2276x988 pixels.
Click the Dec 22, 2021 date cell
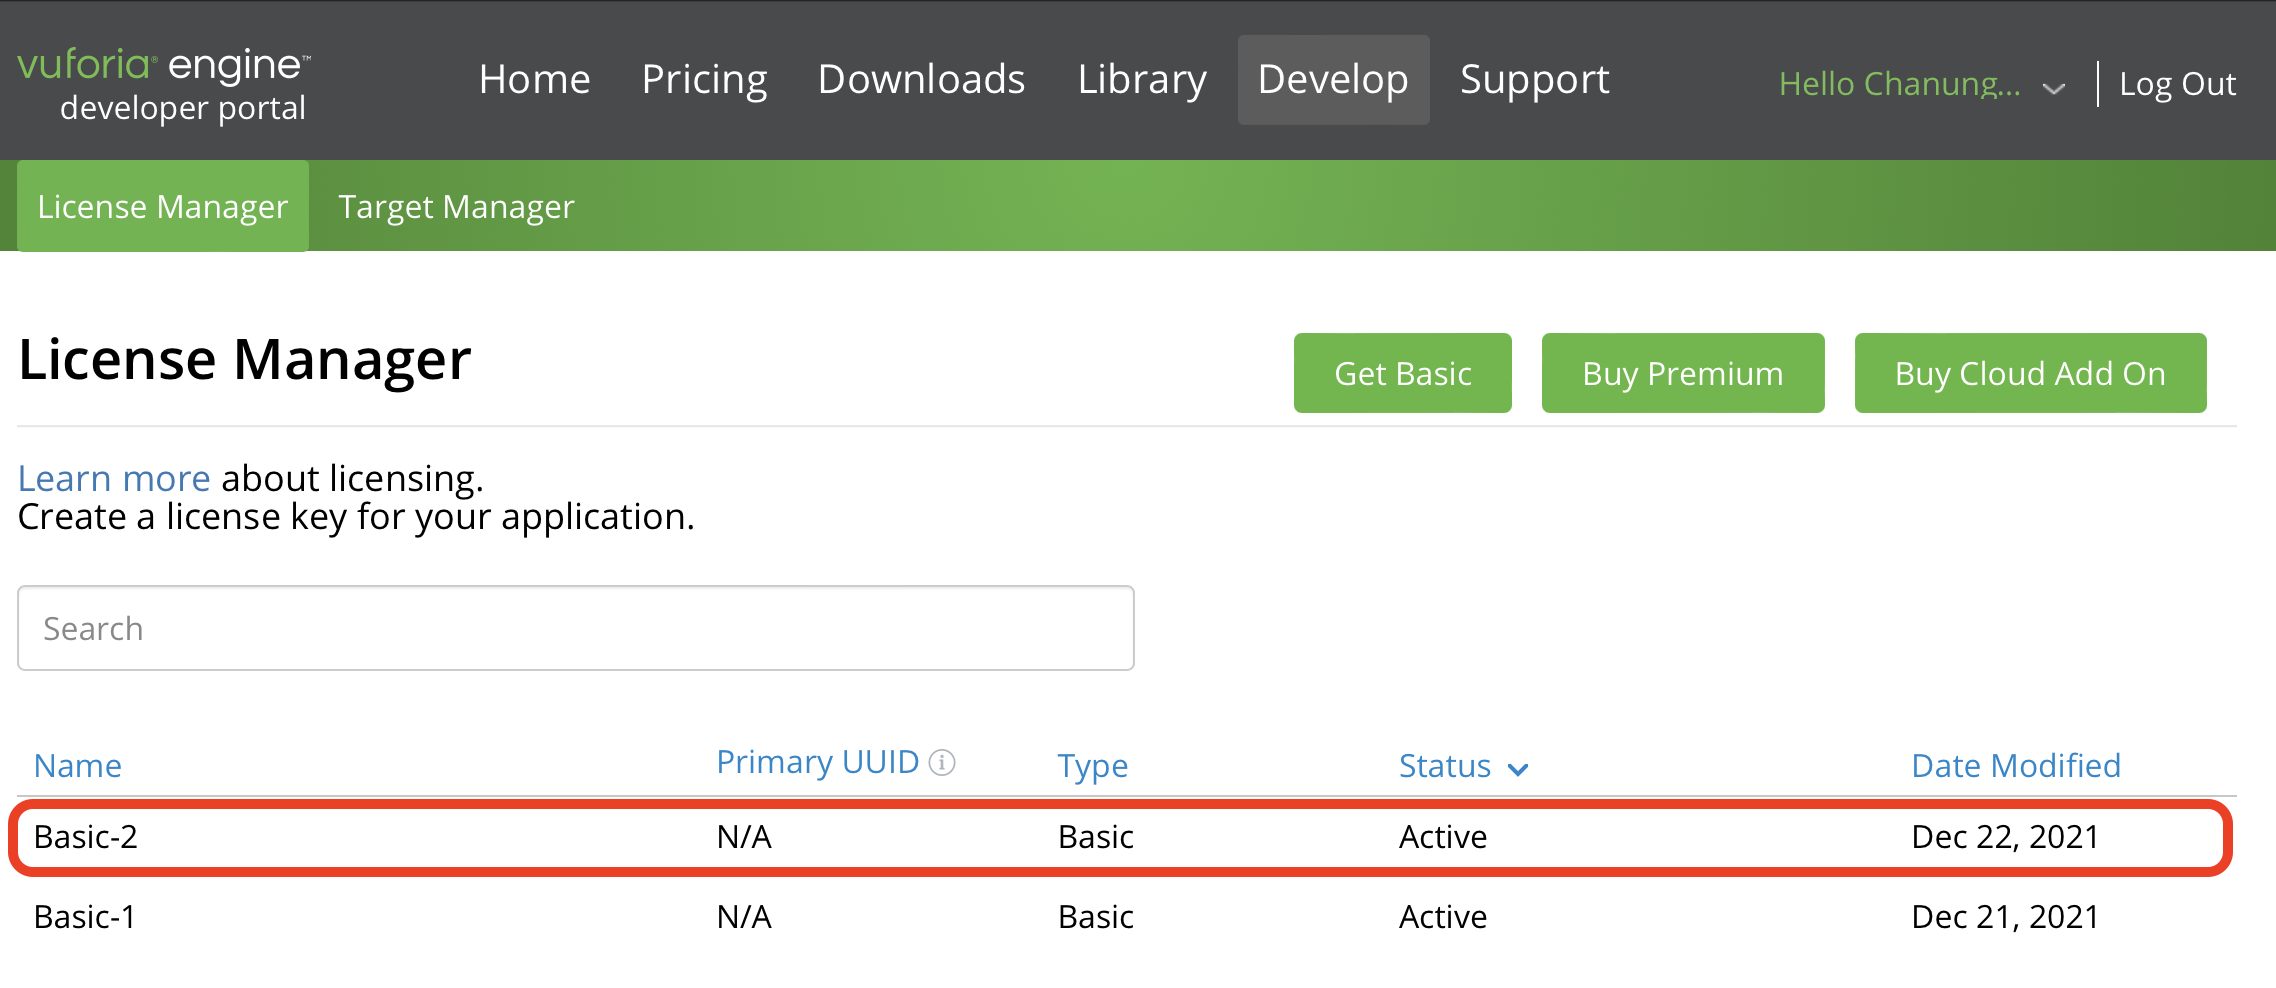(2005, 837)
